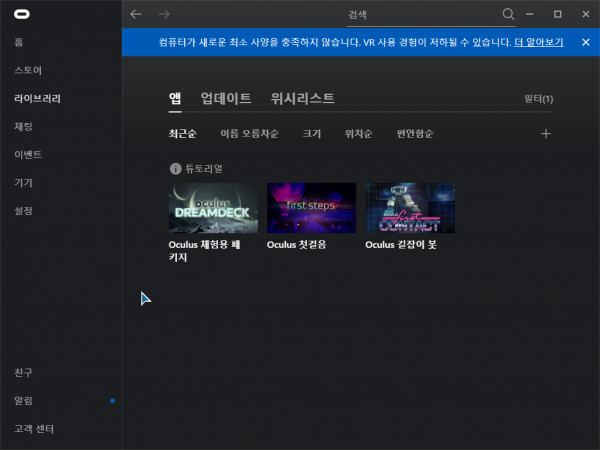Screen dimensions: 600x450
Task: Sort by 편안함순
Action: pyautogui.click(x=414, y=134)
